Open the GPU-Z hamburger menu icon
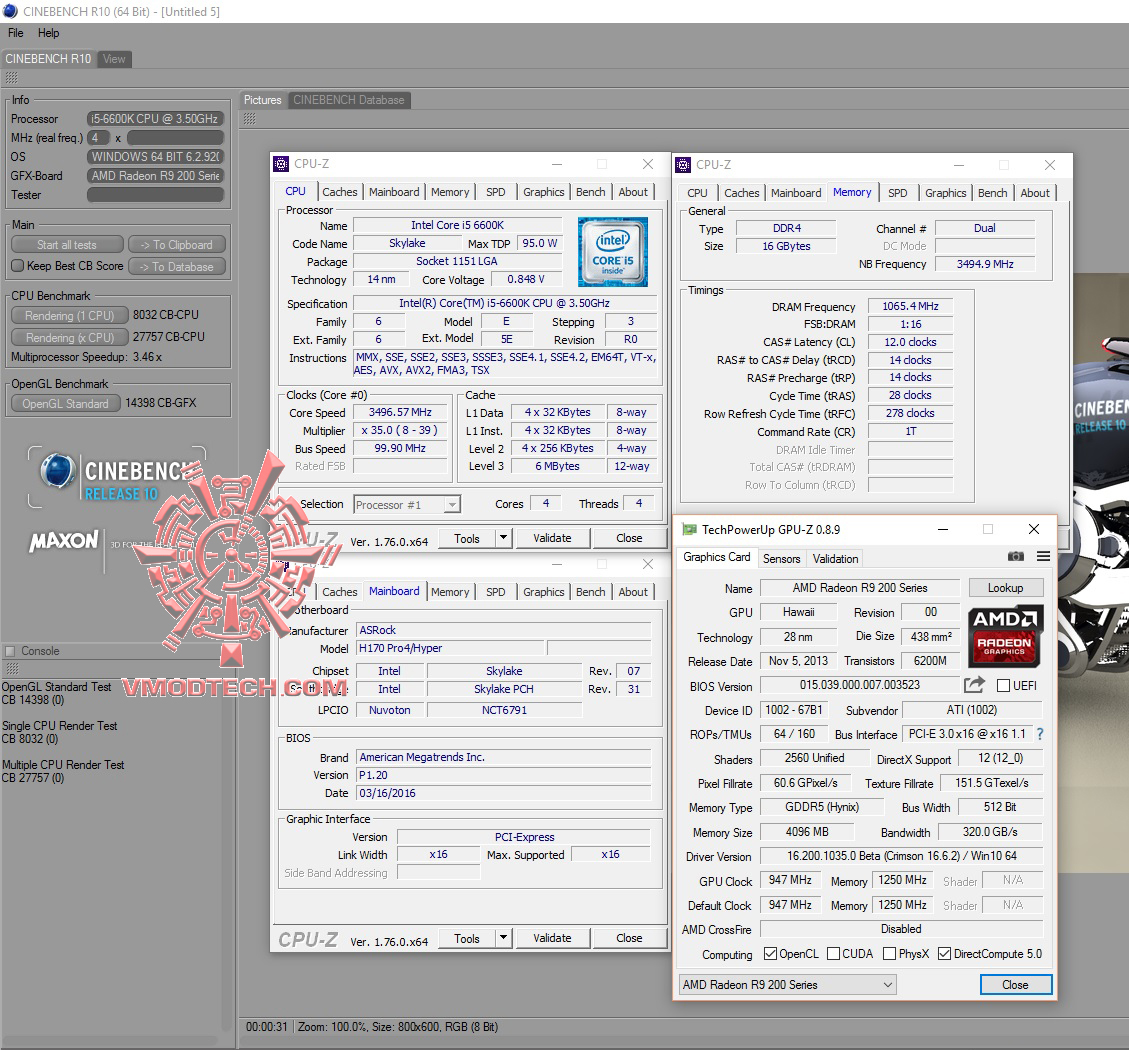 click(x=1043, y=557)
